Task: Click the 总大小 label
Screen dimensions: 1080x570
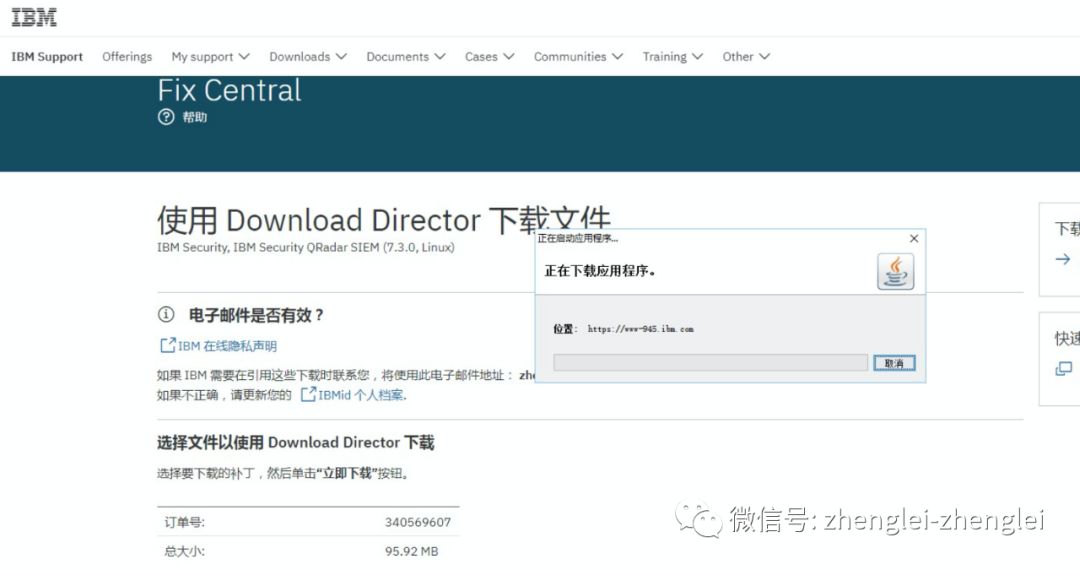Action: pyautogui.click(x=184, y=551)
